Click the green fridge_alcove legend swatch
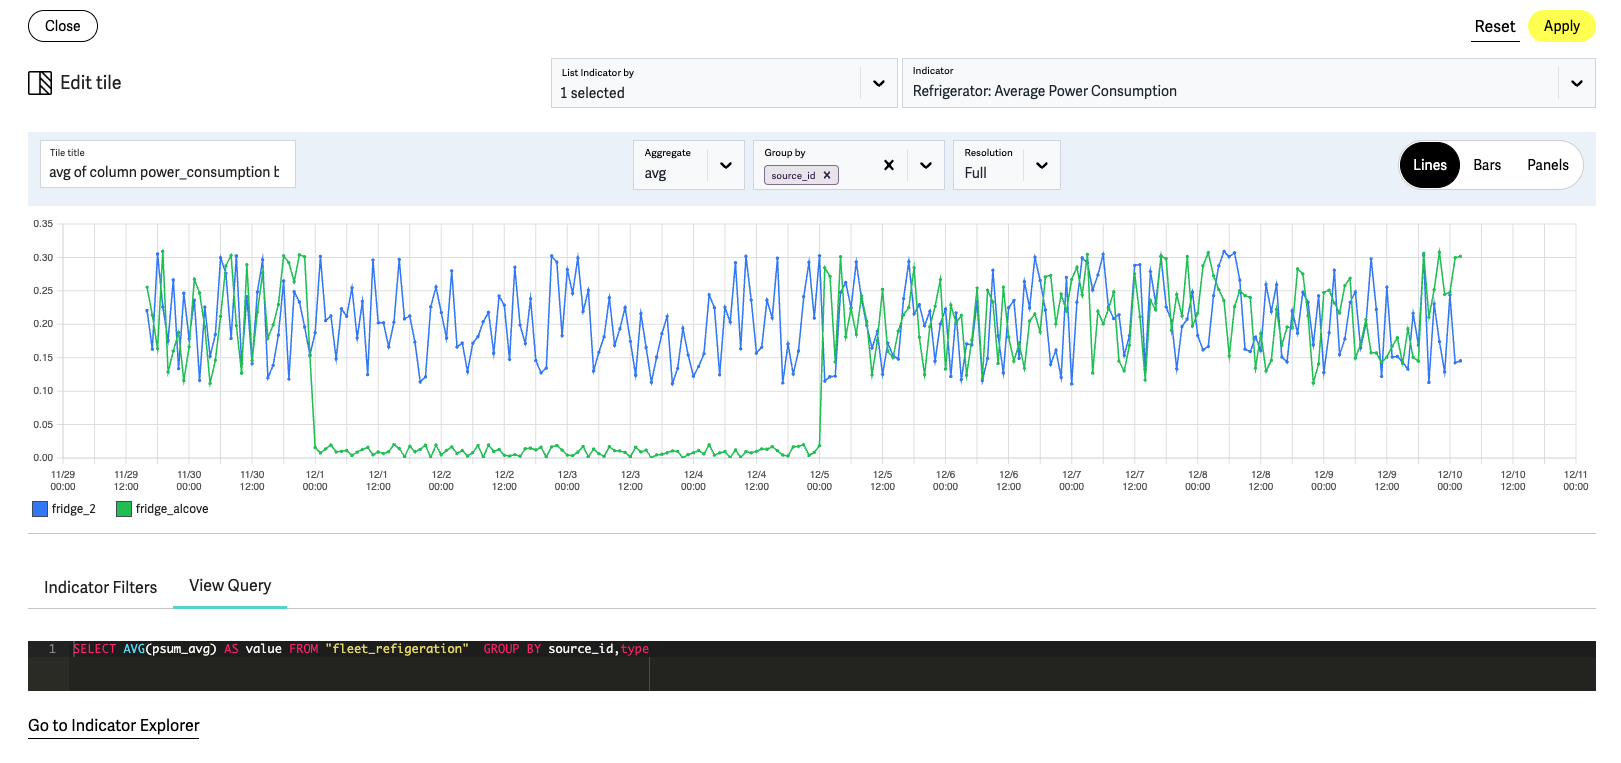1621x763 pixels. (124, 509)
